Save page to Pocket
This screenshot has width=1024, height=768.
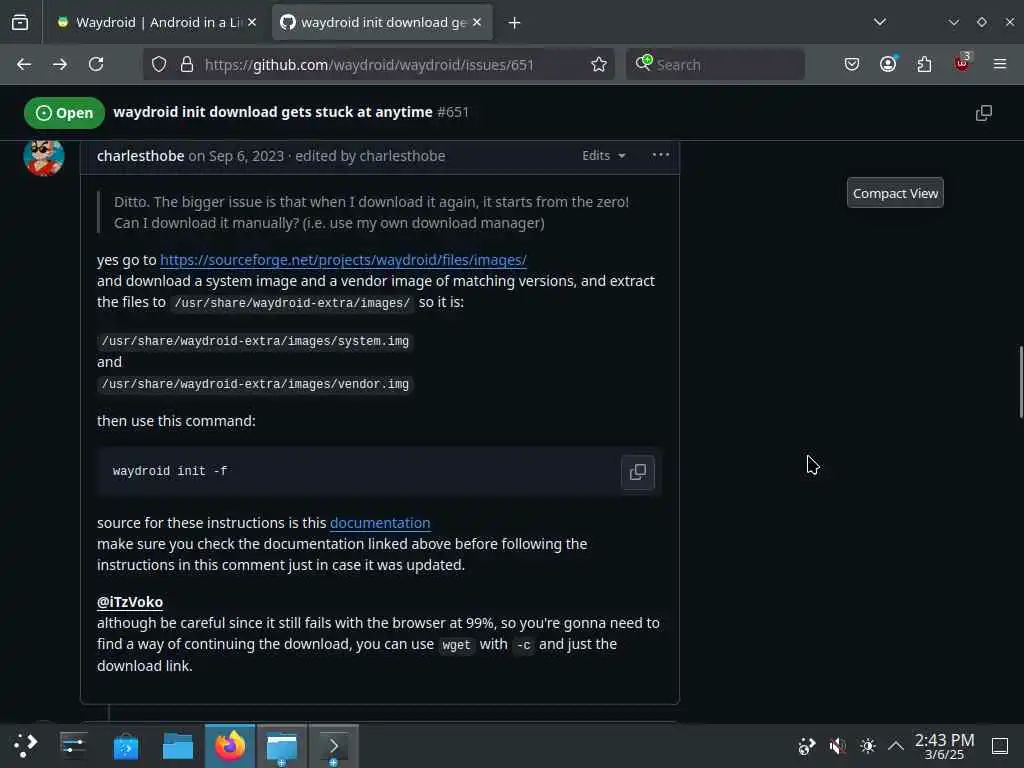(852, 64)
